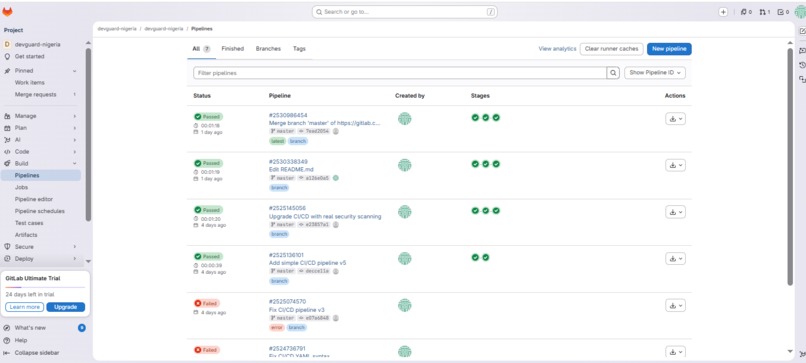Open the Show Pipeline ID dropdown
The height and width of the screenshot is (363, 806).
click(654, 73)
